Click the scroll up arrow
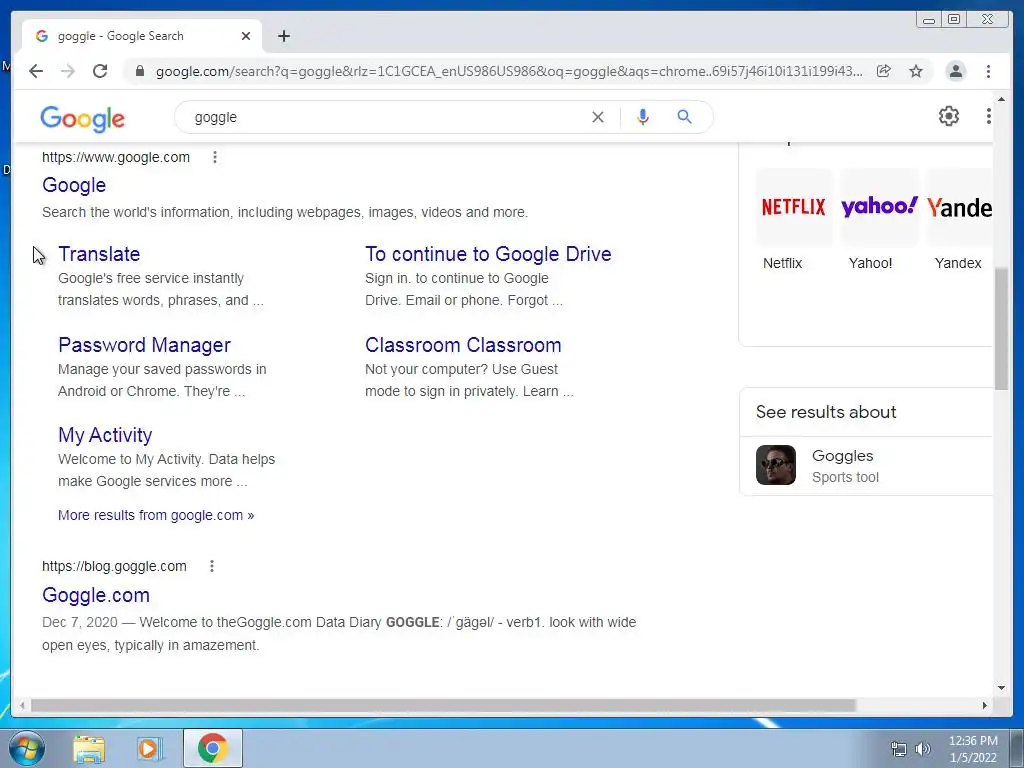 pyautogui.click(x=1002, y=99)
